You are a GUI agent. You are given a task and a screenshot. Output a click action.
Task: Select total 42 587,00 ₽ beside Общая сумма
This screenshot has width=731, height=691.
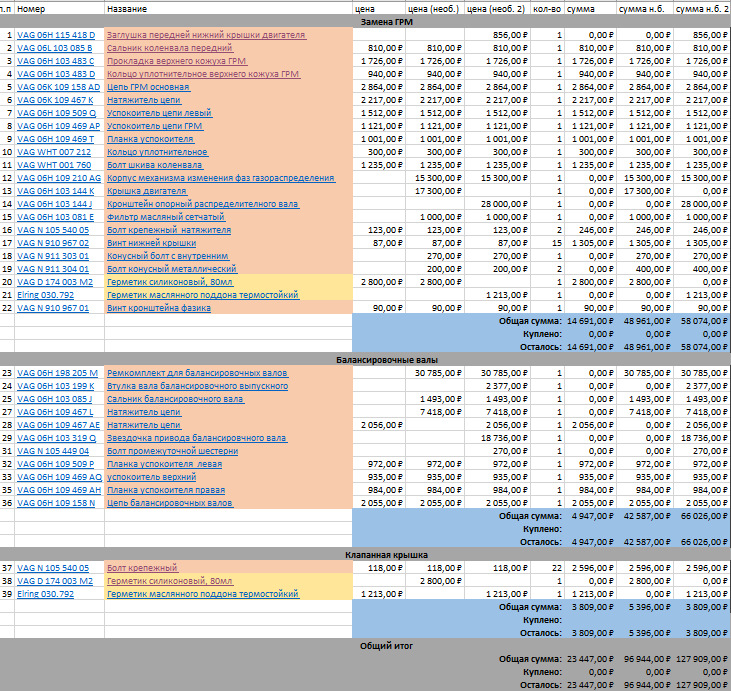click(x=645, y=516)
